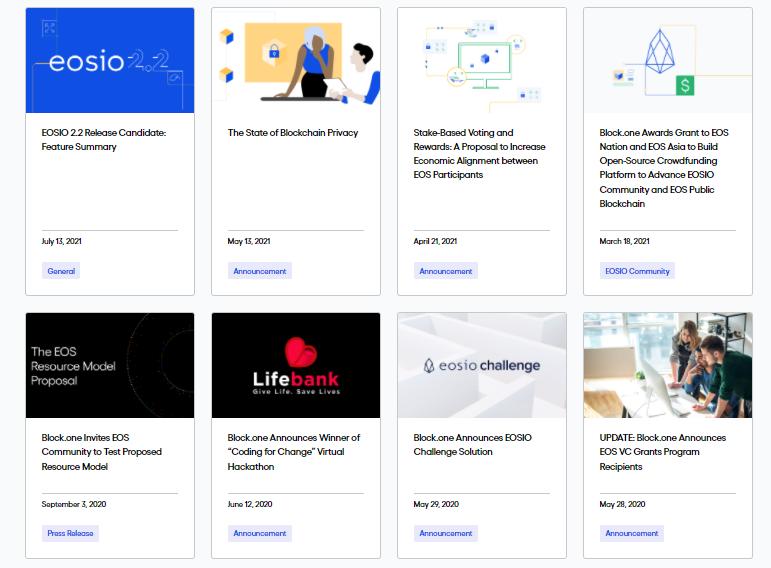Click the Lifebank heart logo image
This screenshot has width=771, height=568.
296,365
